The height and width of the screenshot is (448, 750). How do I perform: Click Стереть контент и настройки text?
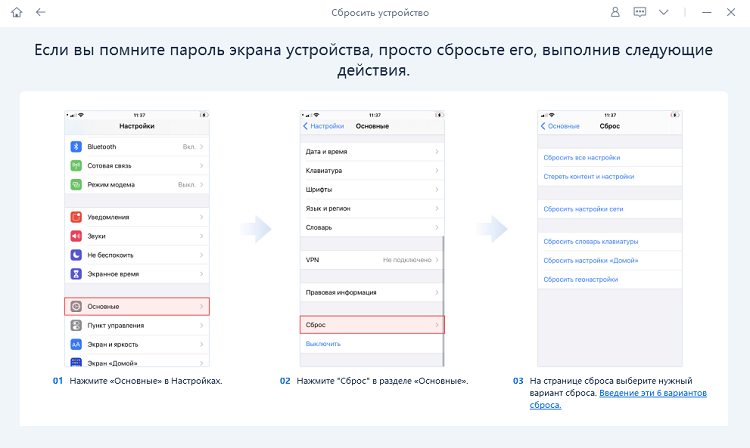[x=589, y=176]
